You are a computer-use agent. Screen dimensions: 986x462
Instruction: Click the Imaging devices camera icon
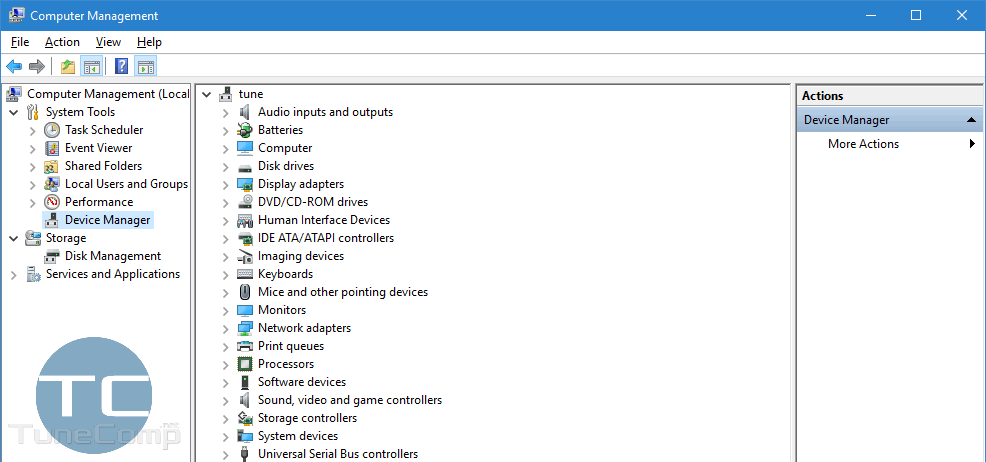click(x=245, y=256)
